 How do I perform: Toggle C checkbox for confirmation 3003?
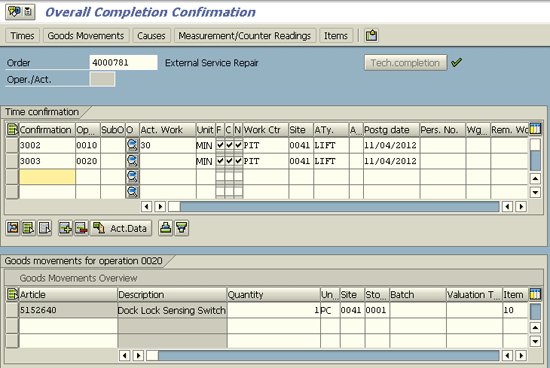pyautogui.click(x=229, y=161)
